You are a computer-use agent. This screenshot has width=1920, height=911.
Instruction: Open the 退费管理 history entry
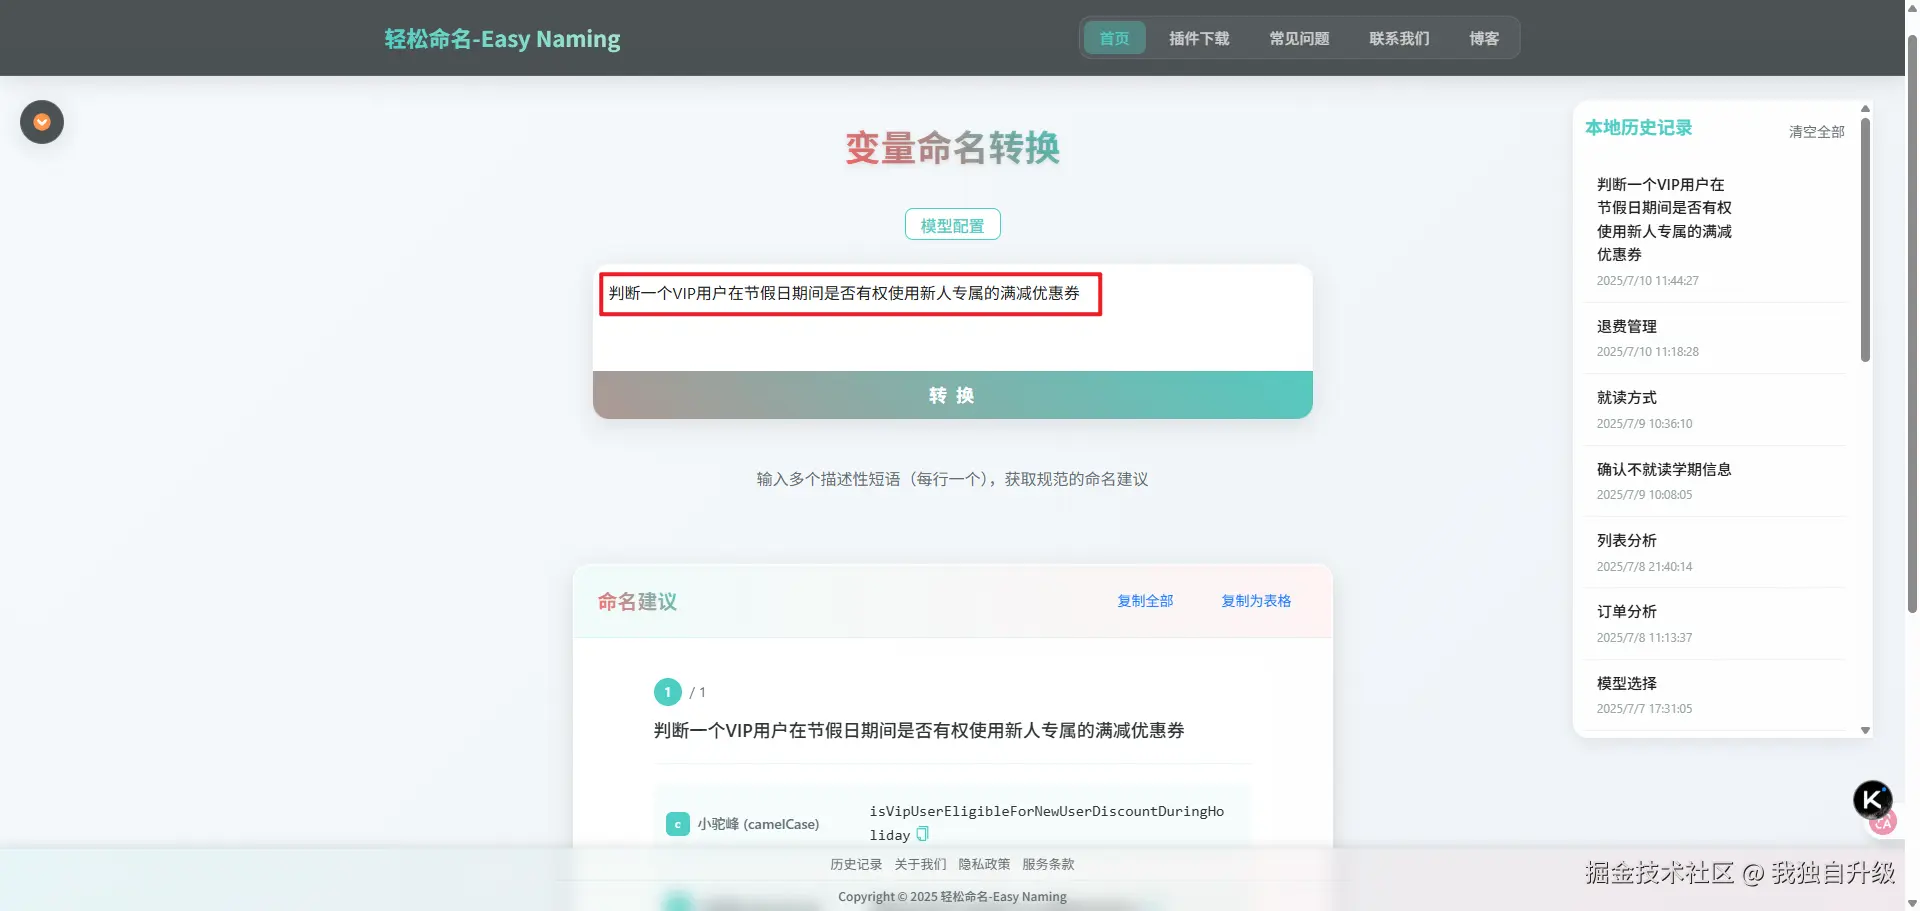point(1626,326)
